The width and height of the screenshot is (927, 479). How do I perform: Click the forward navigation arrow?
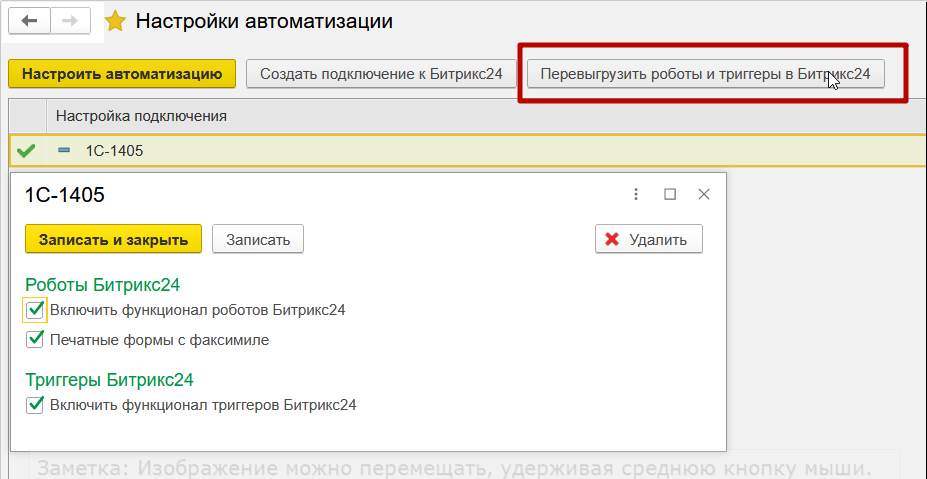click(70, 21)
